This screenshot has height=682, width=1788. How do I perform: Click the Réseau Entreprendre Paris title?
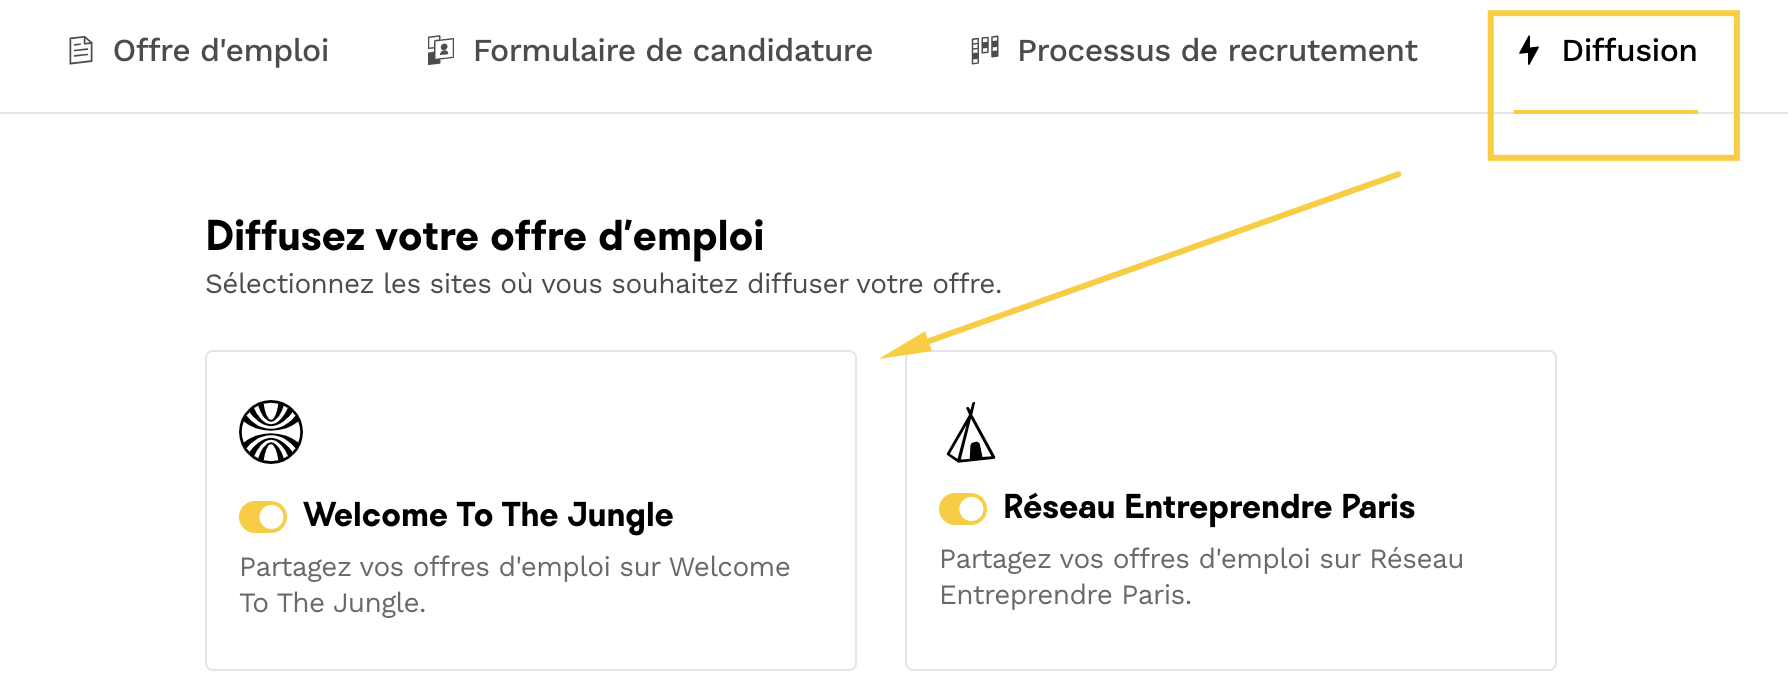coord(1209,507)
